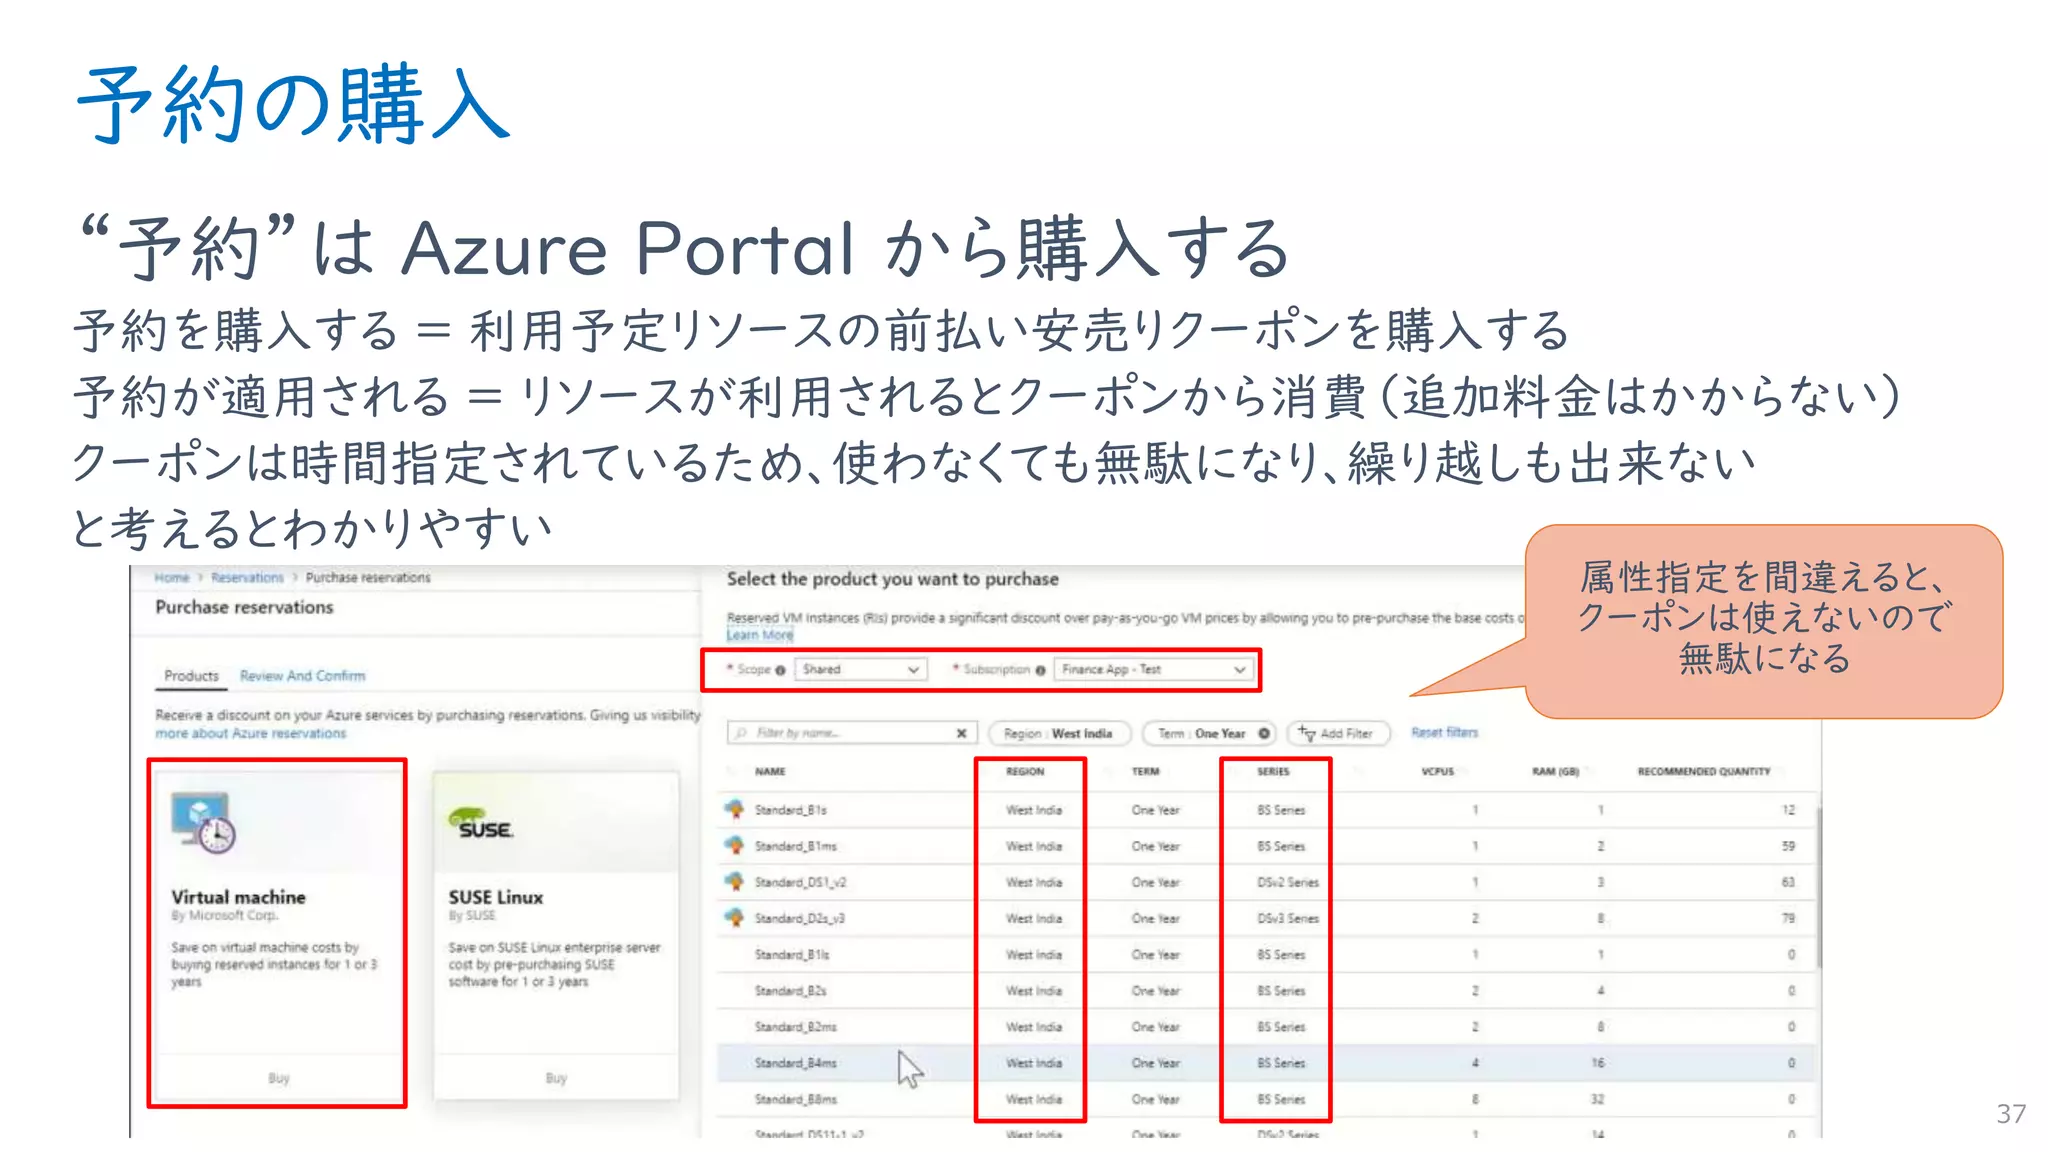Click DSv3 Series in Standard_D2s_v3 row
Screen dimensions: 2048x1152
pyautogui.click(x=1288, y=918)
